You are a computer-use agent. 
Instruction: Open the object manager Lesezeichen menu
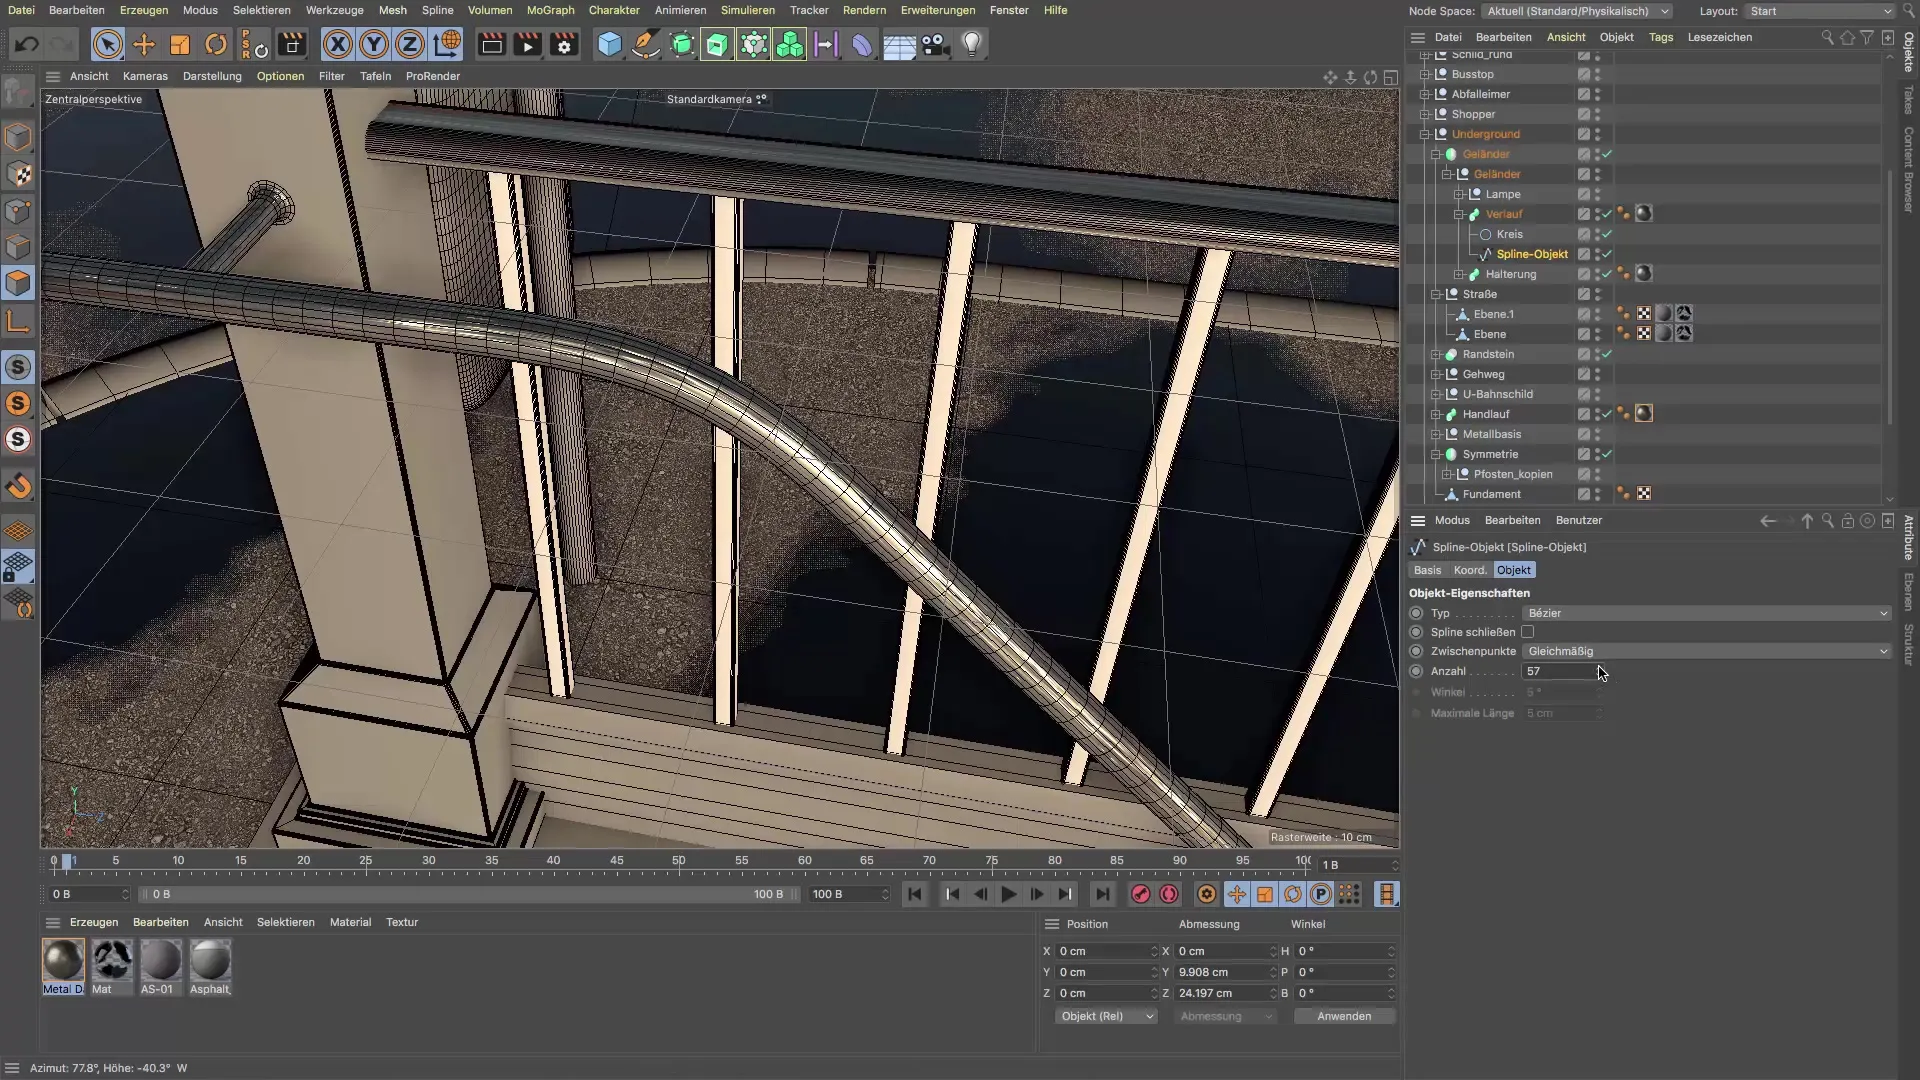1720,37
